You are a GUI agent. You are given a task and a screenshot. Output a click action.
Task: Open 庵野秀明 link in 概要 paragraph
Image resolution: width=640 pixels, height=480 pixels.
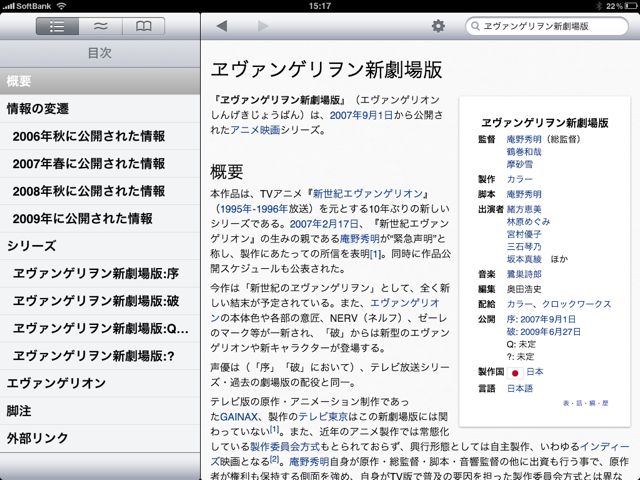(360, 238)
